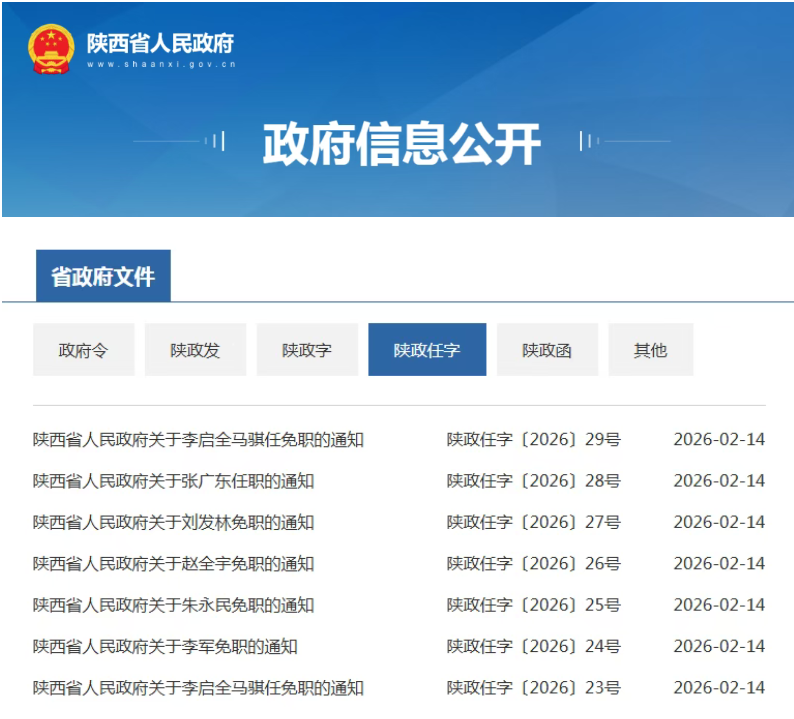
Task: Click the www.shaanxi.gov.cn URL text
Action: (161, 64)
